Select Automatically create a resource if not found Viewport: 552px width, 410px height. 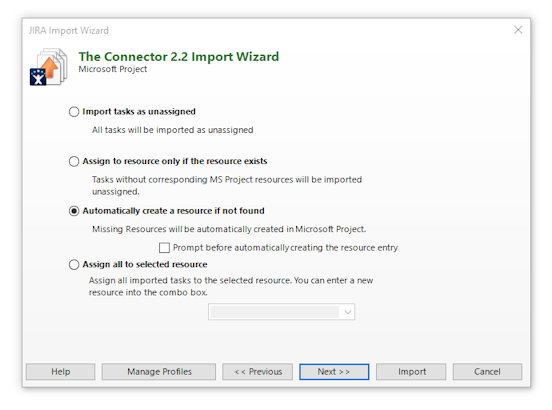pyautogui.click(x=74, y=211)
